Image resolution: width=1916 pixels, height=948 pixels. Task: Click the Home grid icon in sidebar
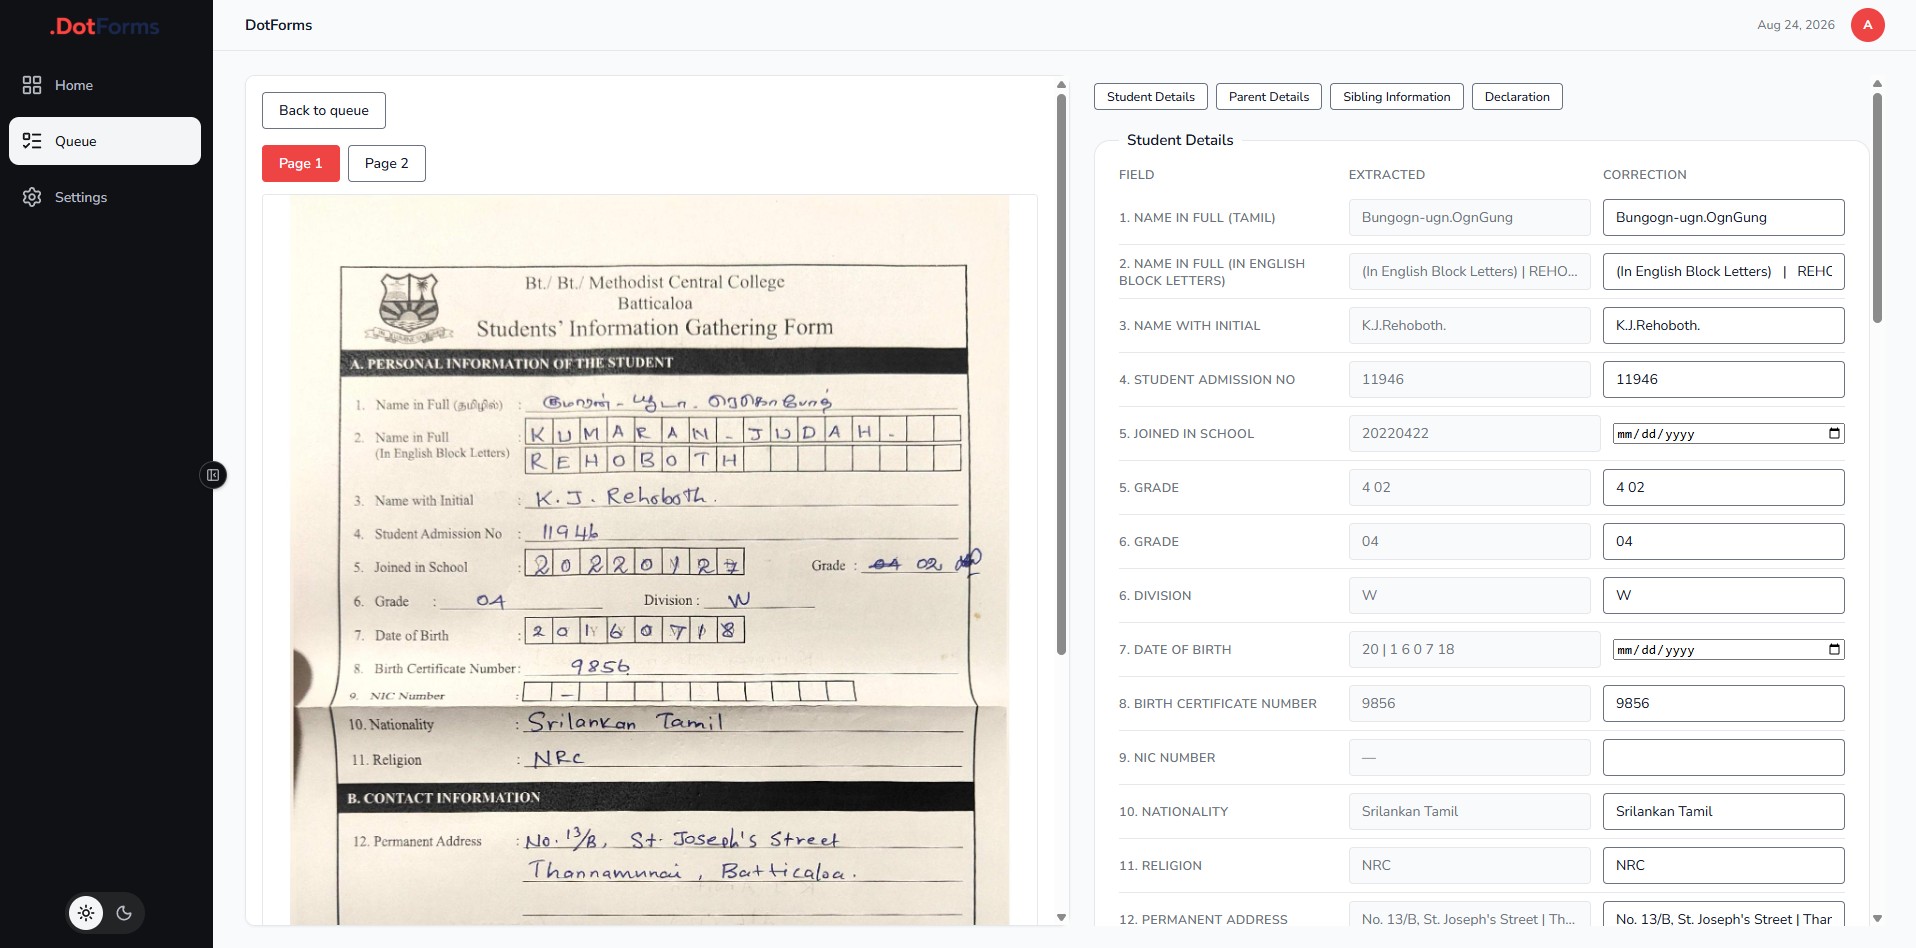[x=32, y=85]
